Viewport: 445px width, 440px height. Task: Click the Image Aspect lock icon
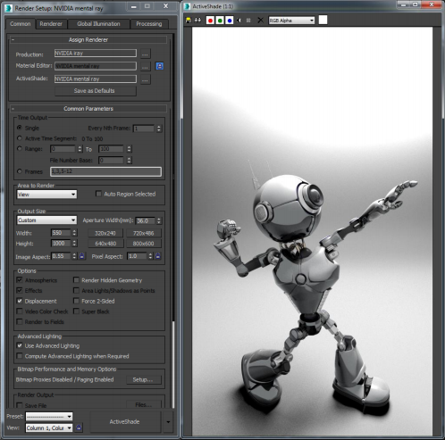click(82, 256)
